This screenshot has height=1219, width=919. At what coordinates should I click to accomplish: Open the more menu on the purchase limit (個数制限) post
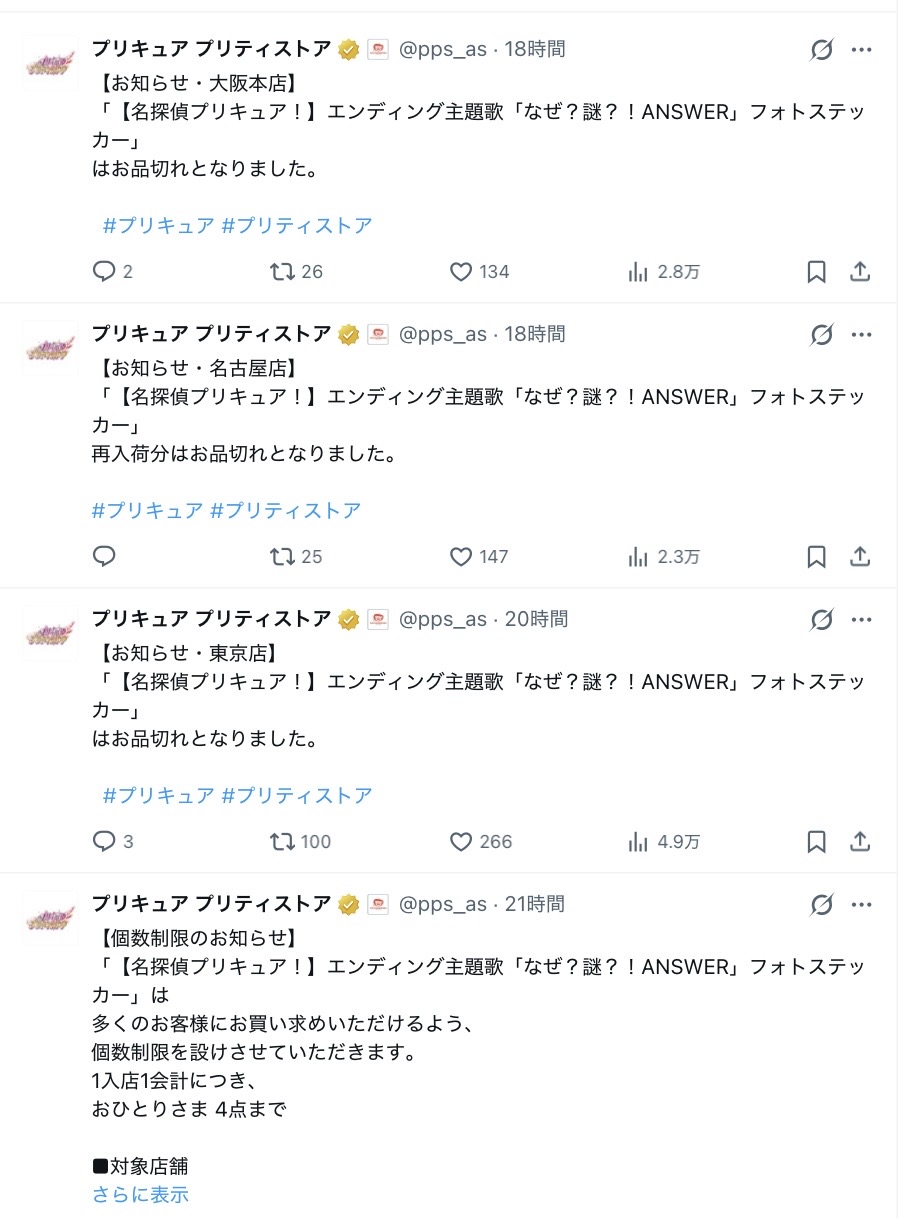[861, 905]
